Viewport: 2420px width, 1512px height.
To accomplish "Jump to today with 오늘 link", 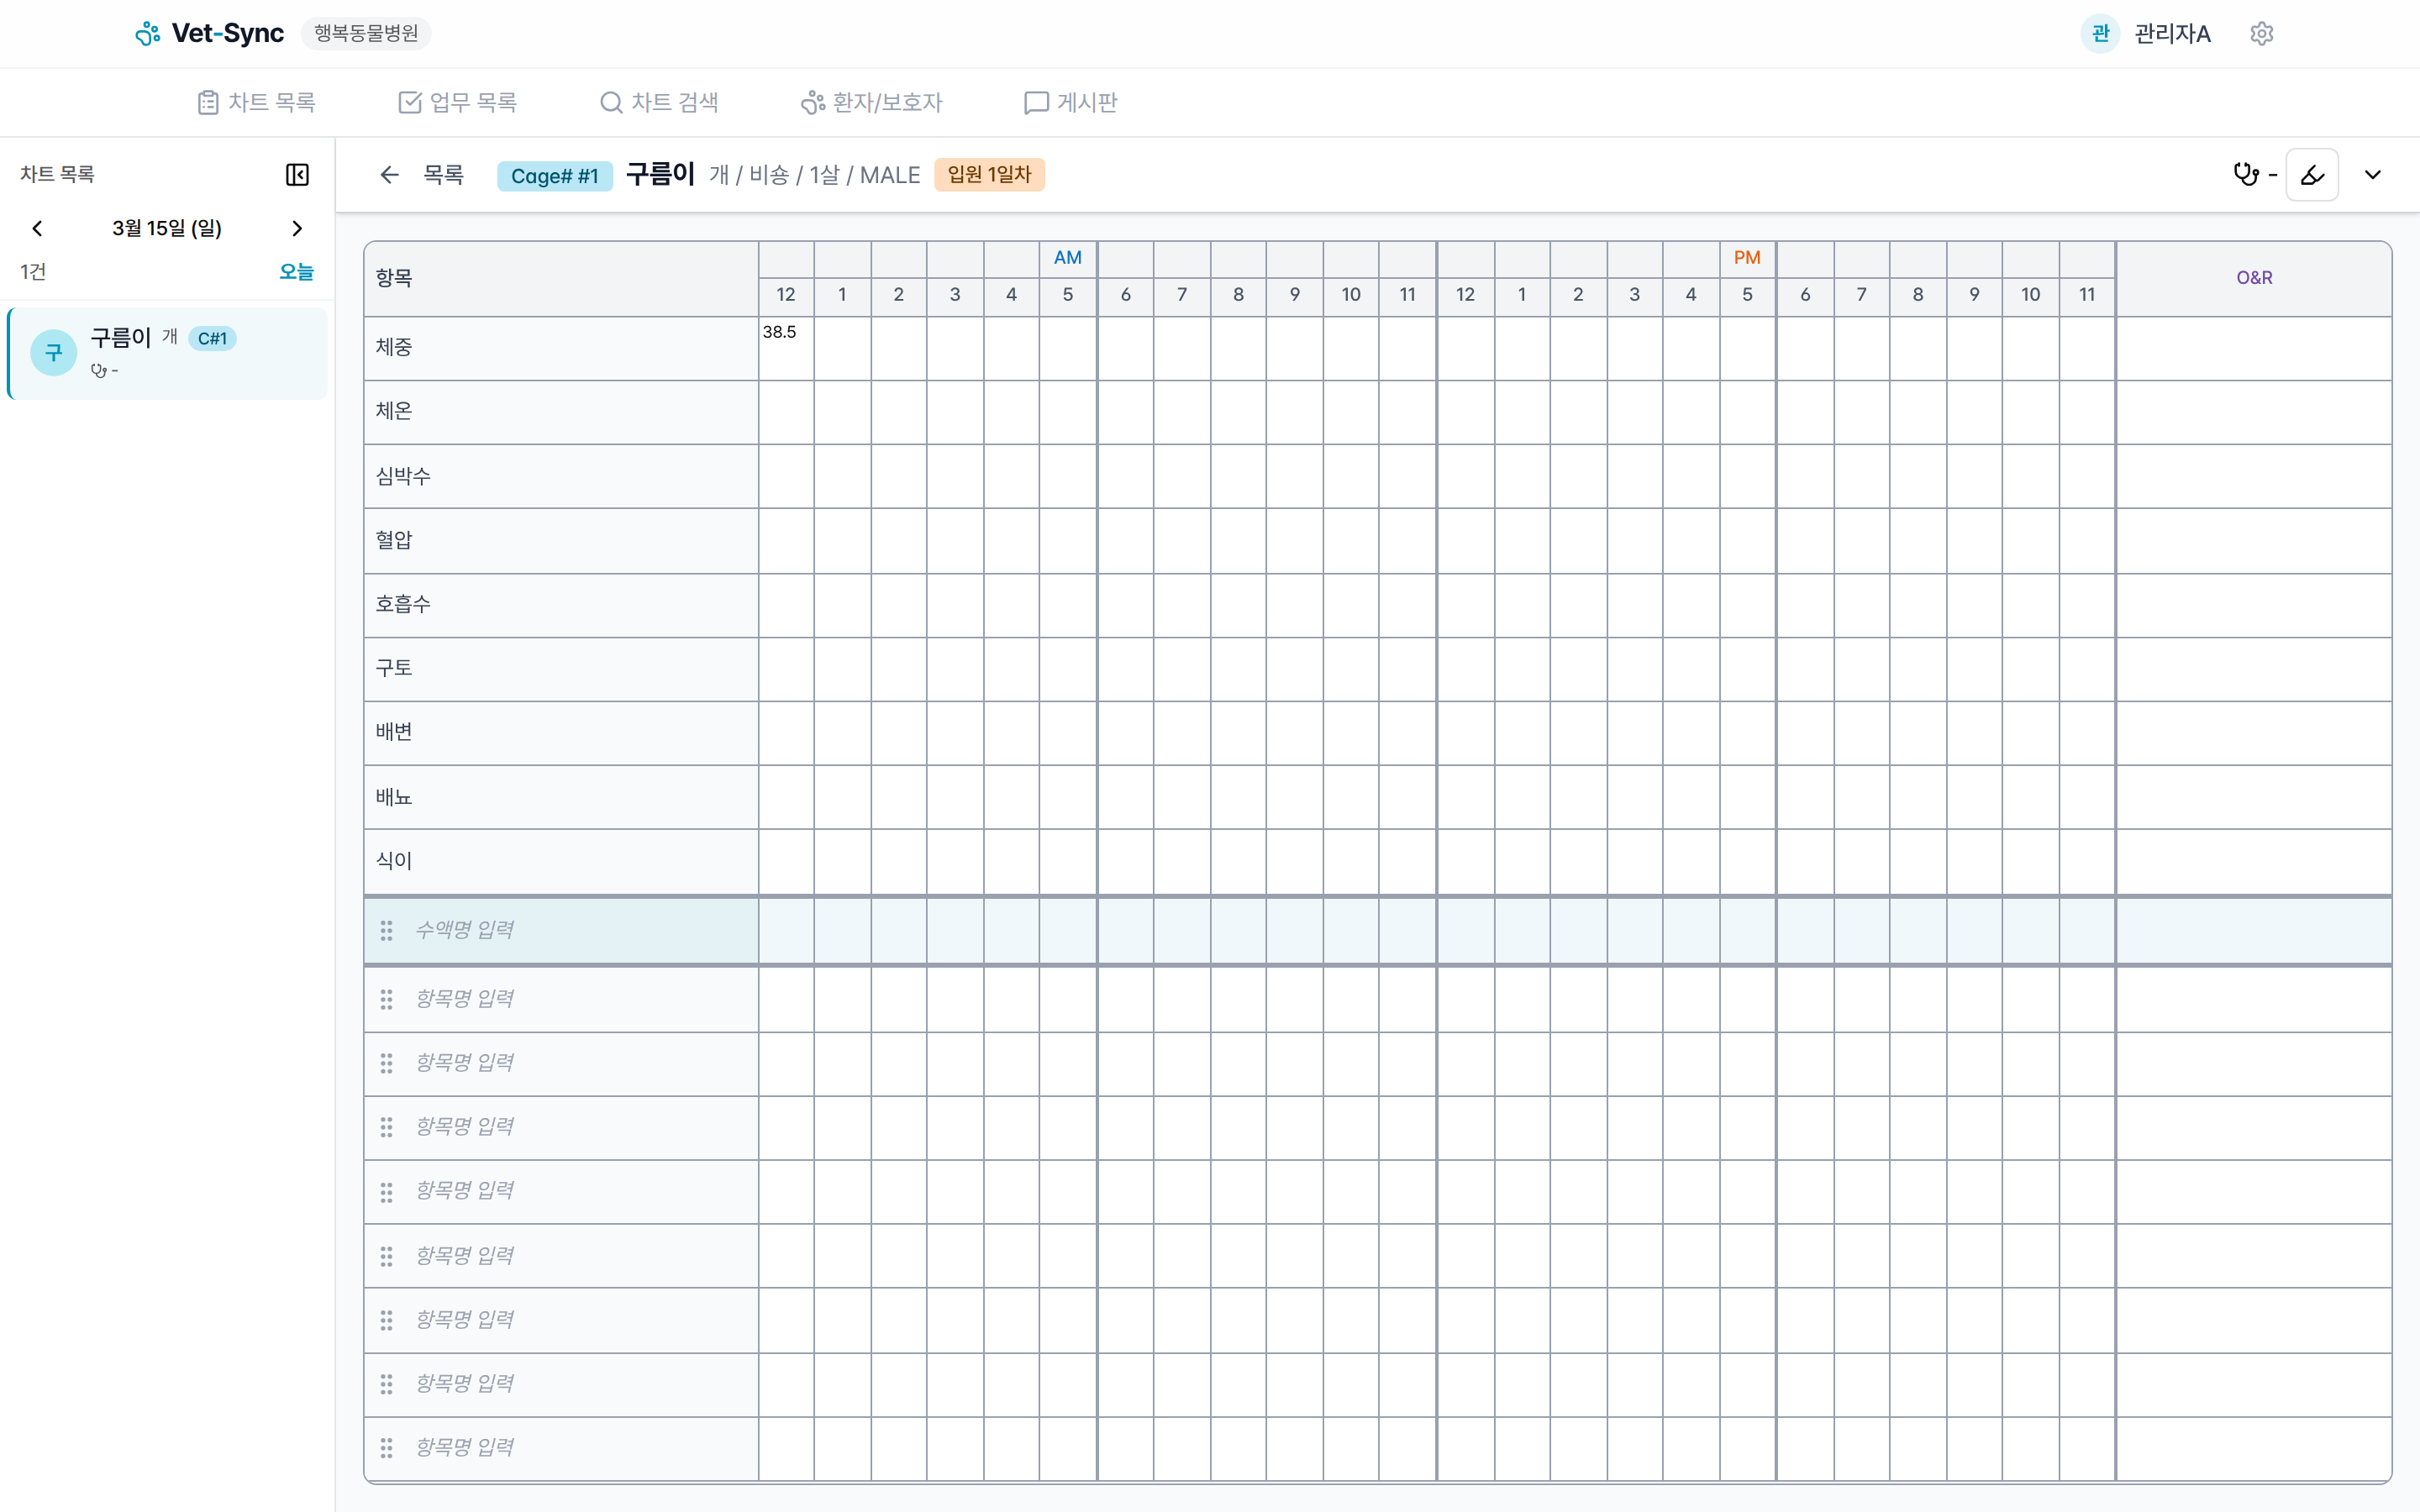I will [296, 272].
